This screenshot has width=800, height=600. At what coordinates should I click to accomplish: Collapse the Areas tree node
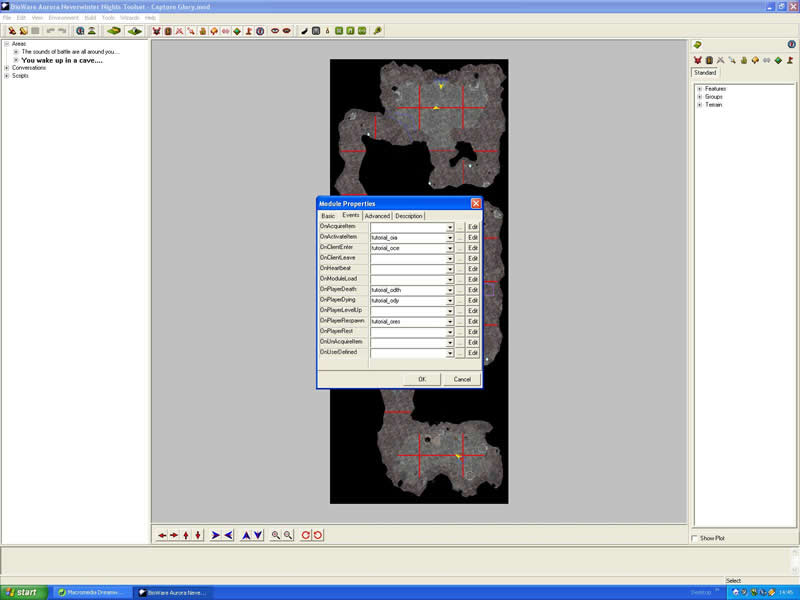pos(7,44)
